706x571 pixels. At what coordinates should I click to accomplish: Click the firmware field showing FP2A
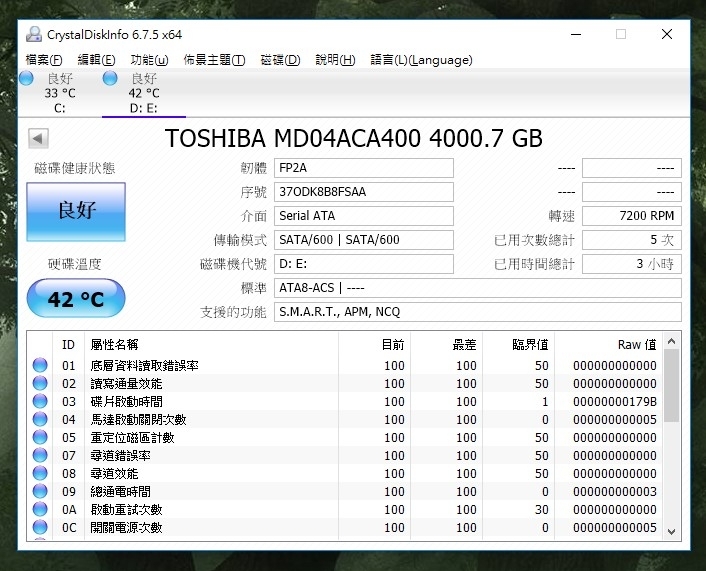(364, 168)
